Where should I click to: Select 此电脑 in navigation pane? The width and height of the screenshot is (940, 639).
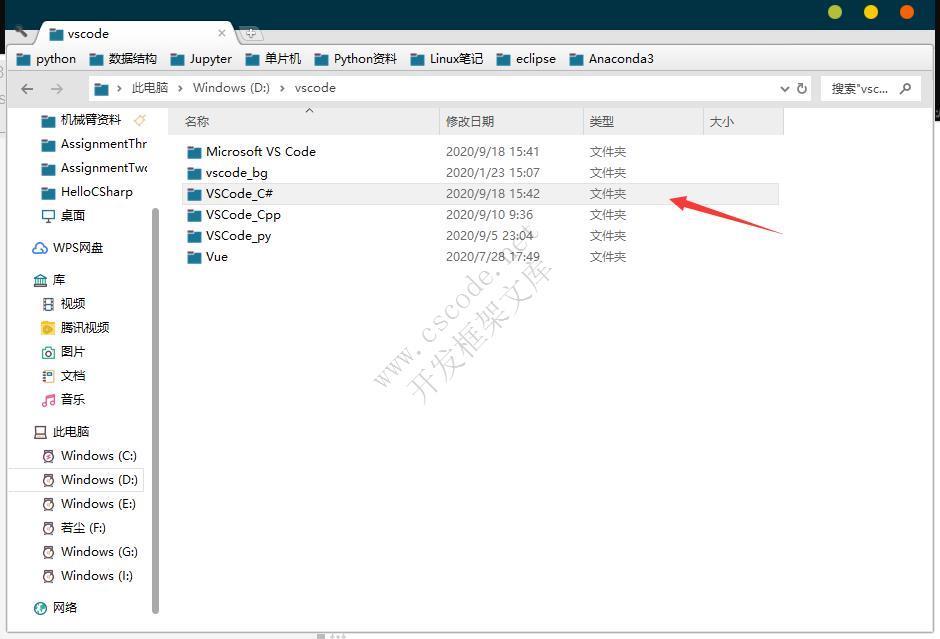click(x=62, y=432)
